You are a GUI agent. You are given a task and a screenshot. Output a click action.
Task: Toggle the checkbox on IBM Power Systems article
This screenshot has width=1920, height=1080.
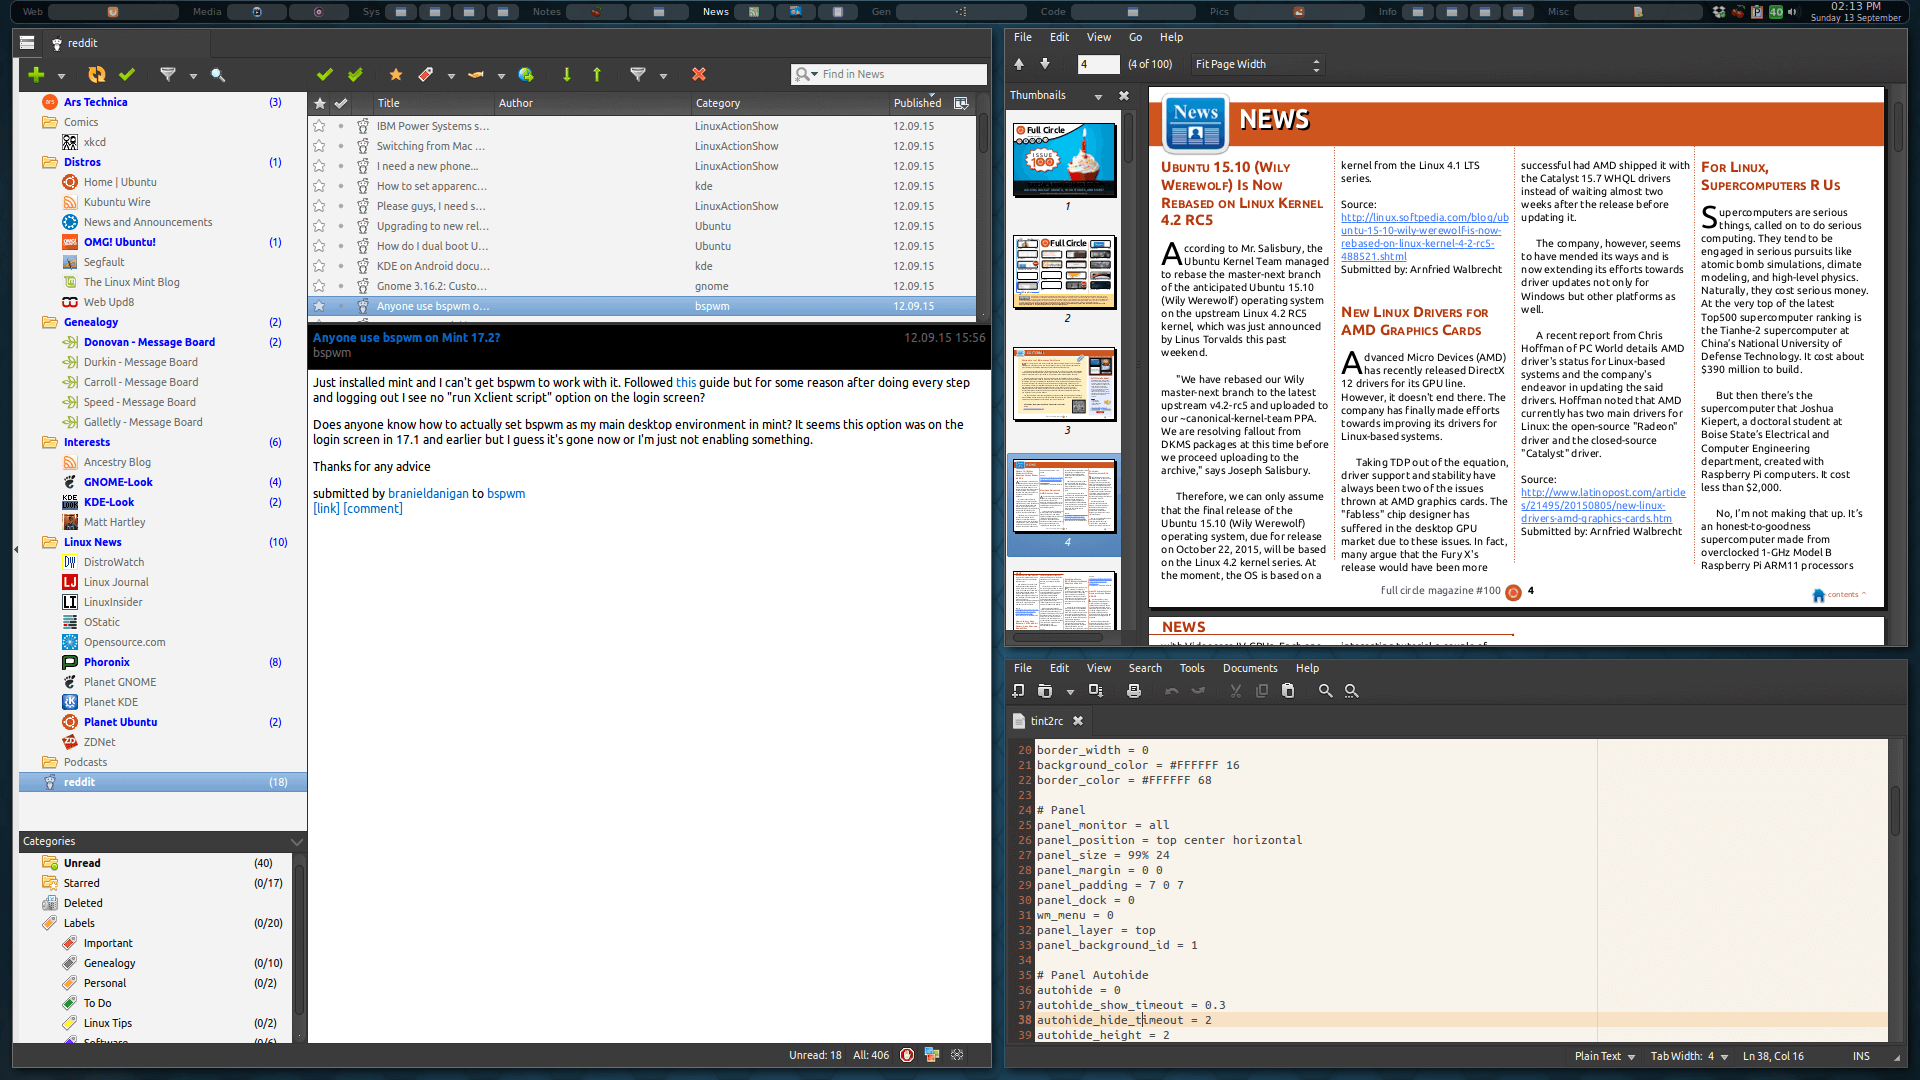pyautogui.click(x=342, y=125)
